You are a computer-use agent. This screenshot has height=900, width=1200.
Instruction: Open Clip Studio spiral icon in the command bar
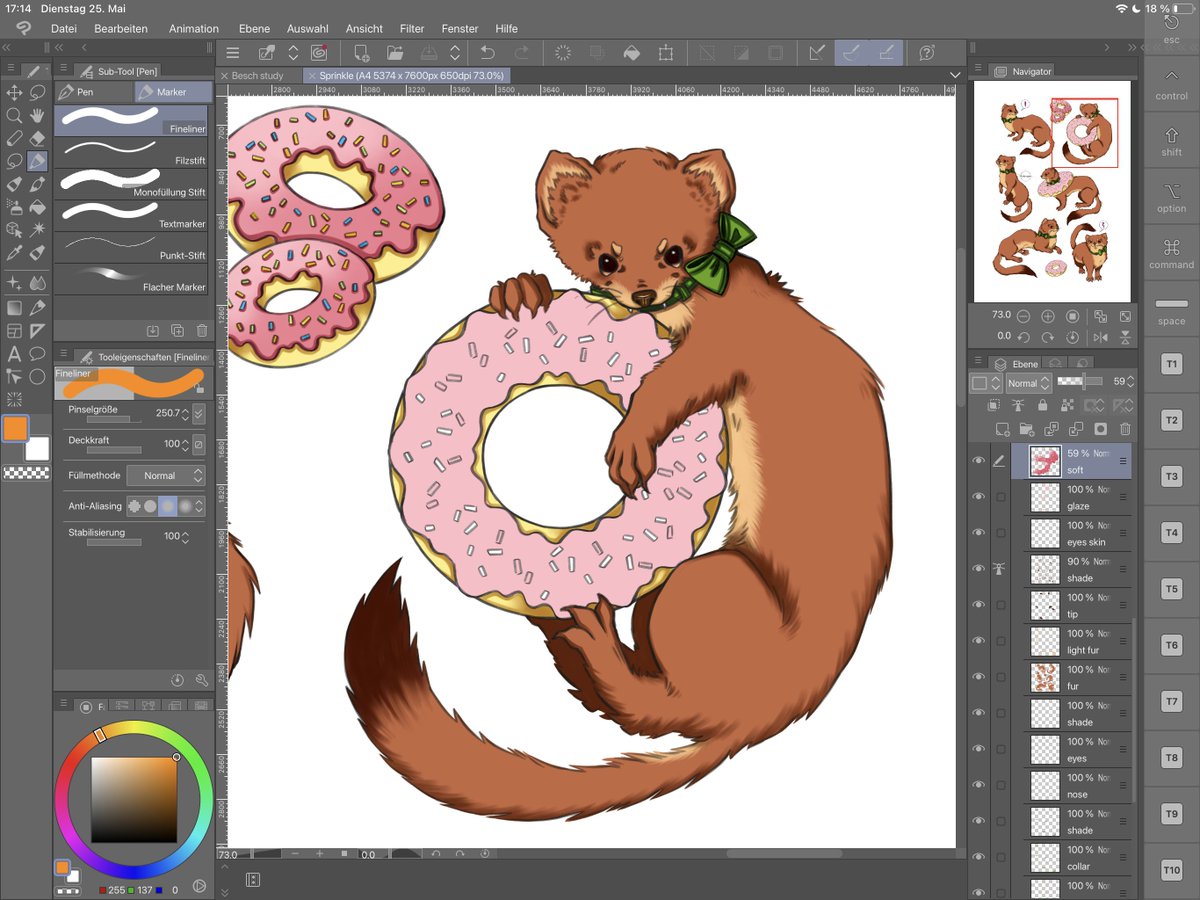tap(319, 53)
